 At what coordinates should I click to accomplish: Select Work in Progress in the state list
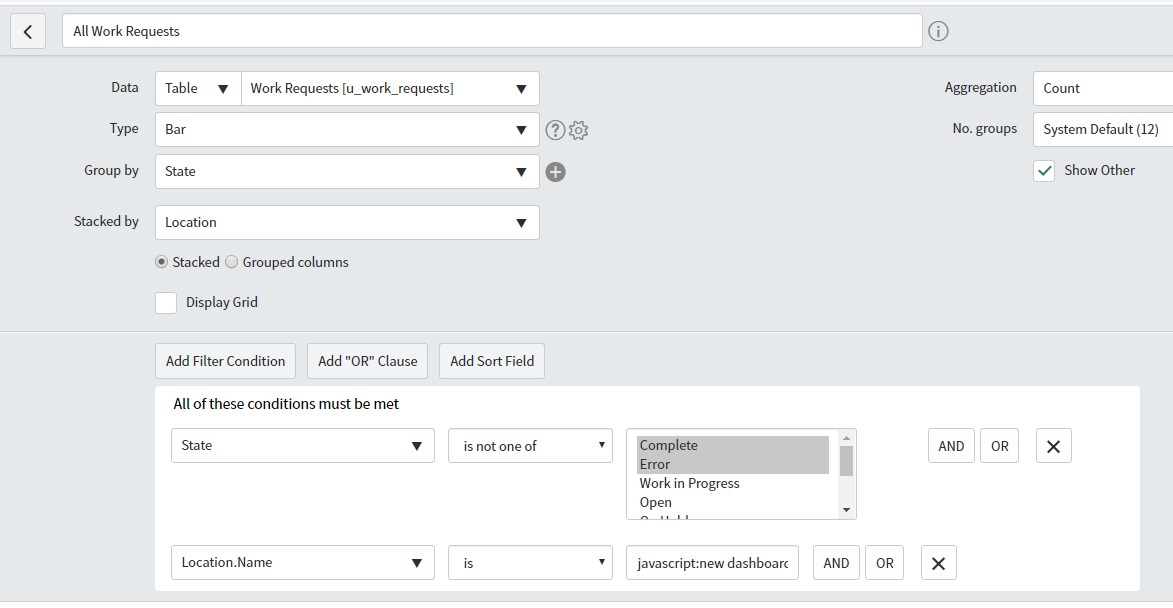click(732, 483)
